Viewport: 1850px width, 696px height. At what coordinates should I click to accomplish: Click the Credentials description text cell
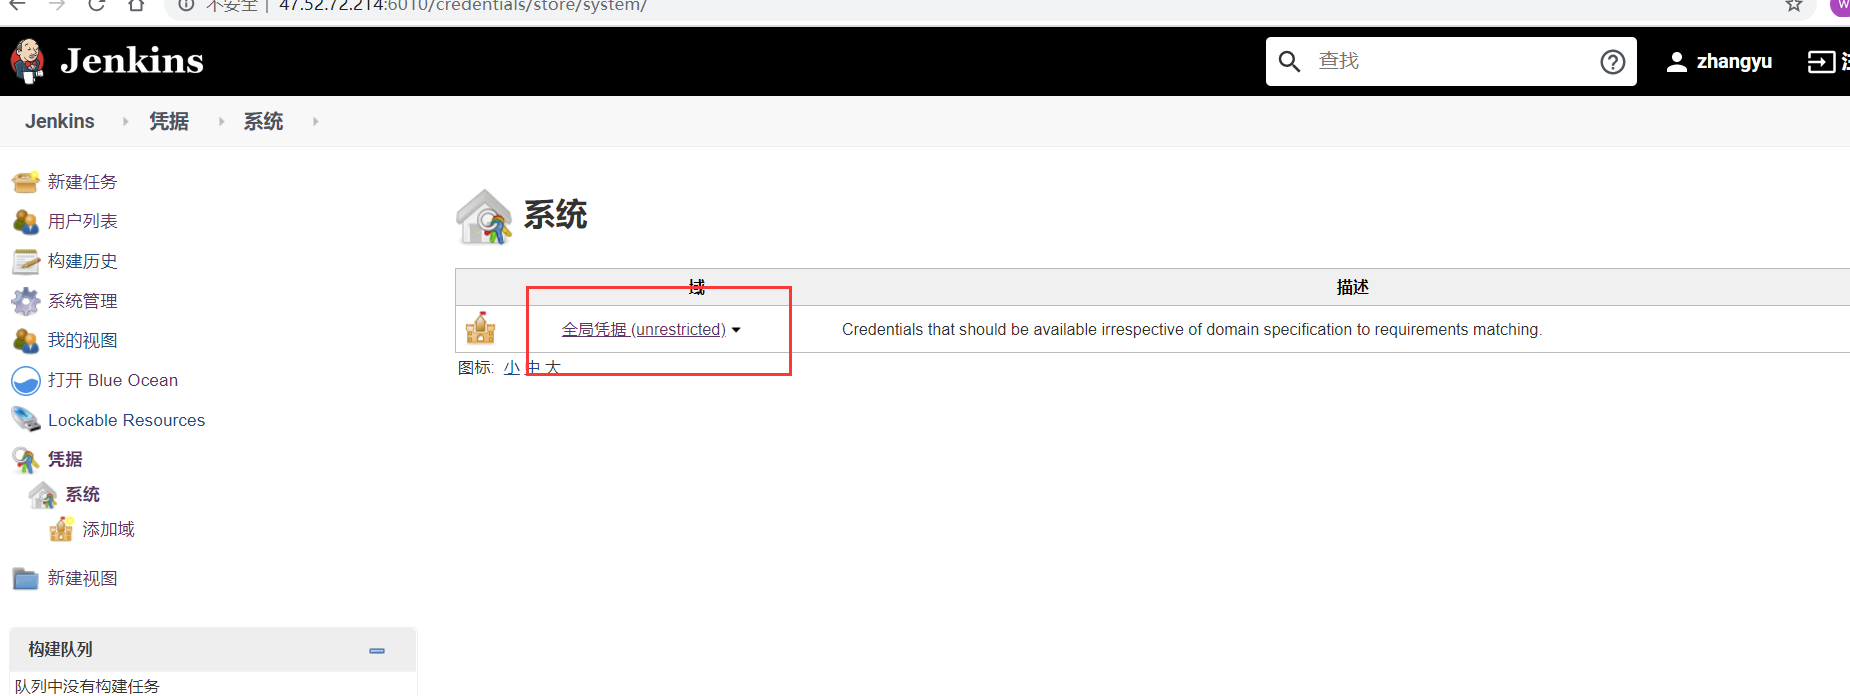pyautogui.click(x=1192, y=329)
